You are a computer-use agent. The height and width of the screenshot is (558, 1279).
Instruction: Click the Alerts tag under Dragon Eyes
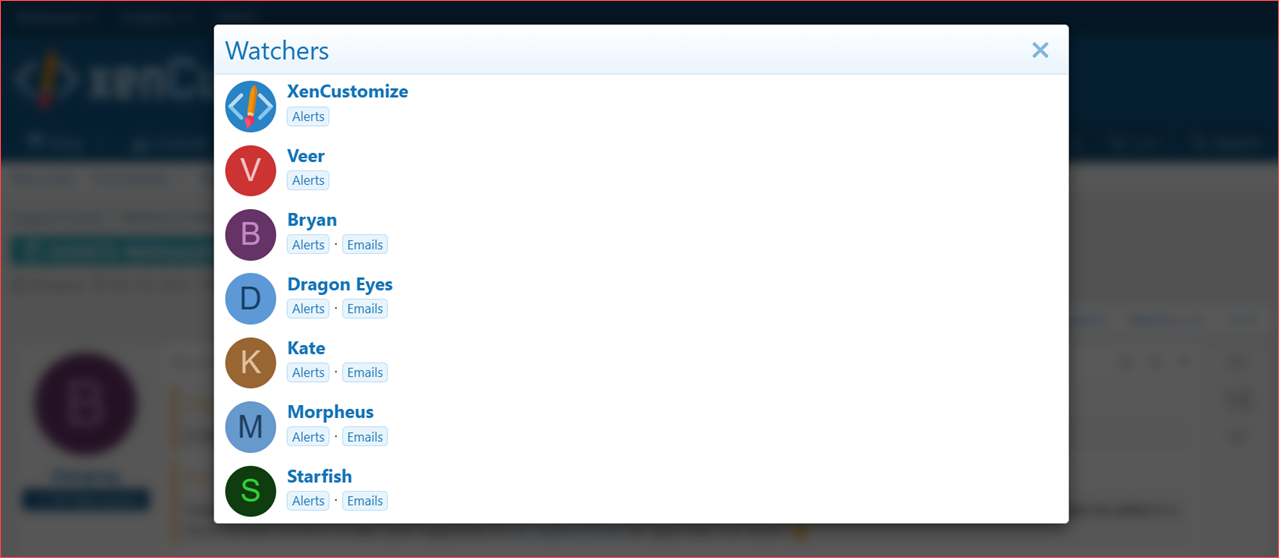[x=308, y=309]
